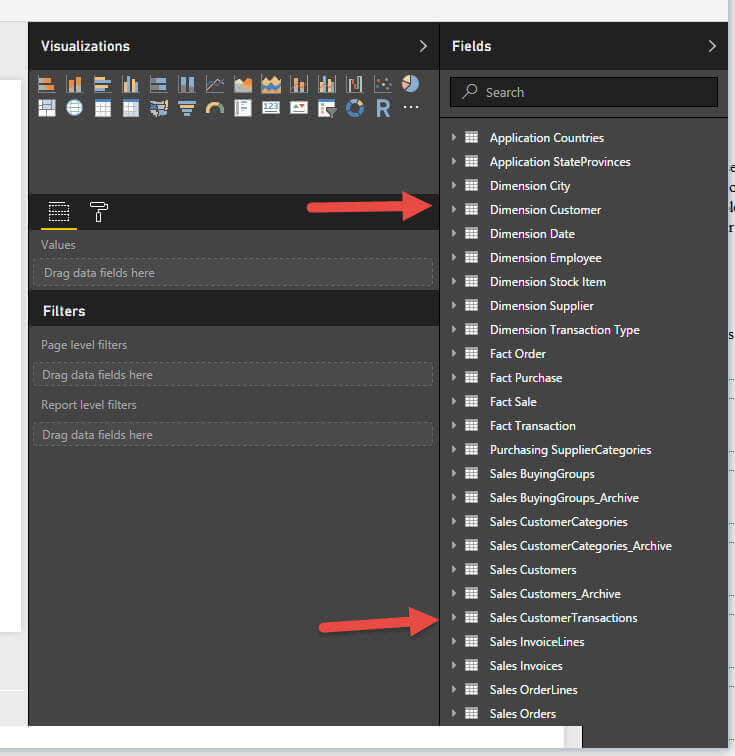This screenshot has width=735, height=756.
Task: Click the Page level filters drop area
Action: (232, 375)
